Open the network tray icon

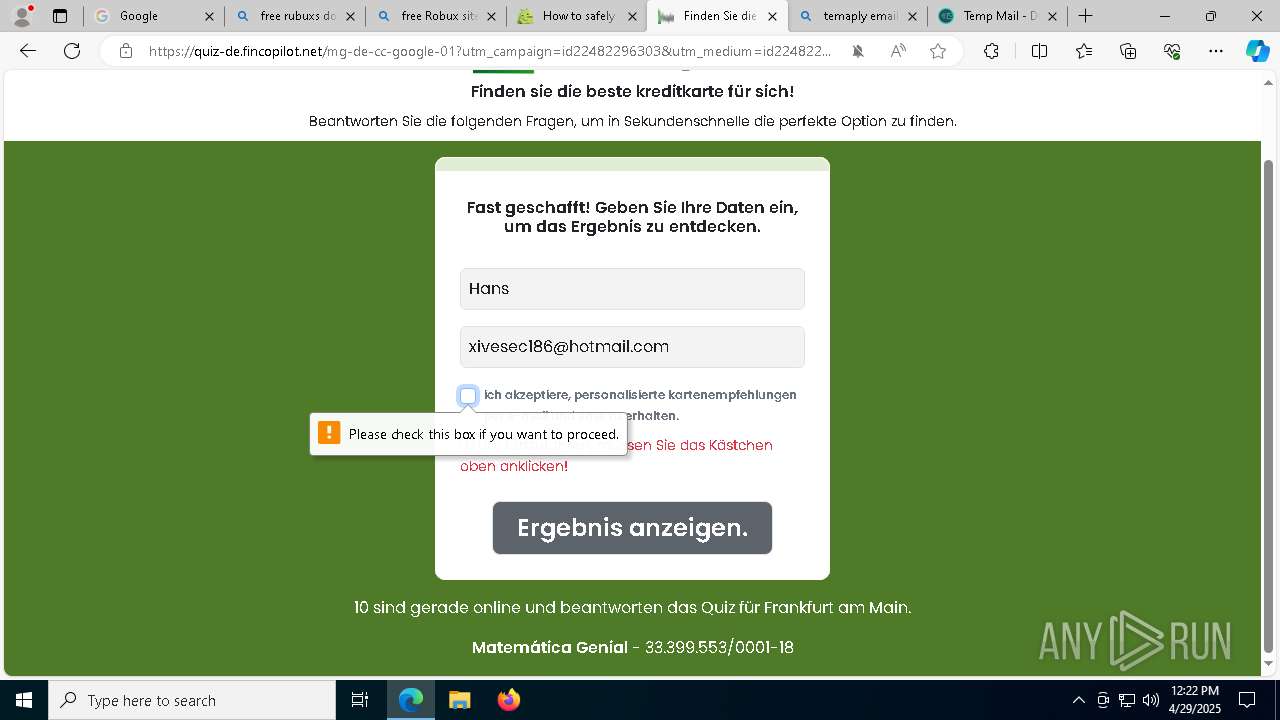(x=1127, y=700)
